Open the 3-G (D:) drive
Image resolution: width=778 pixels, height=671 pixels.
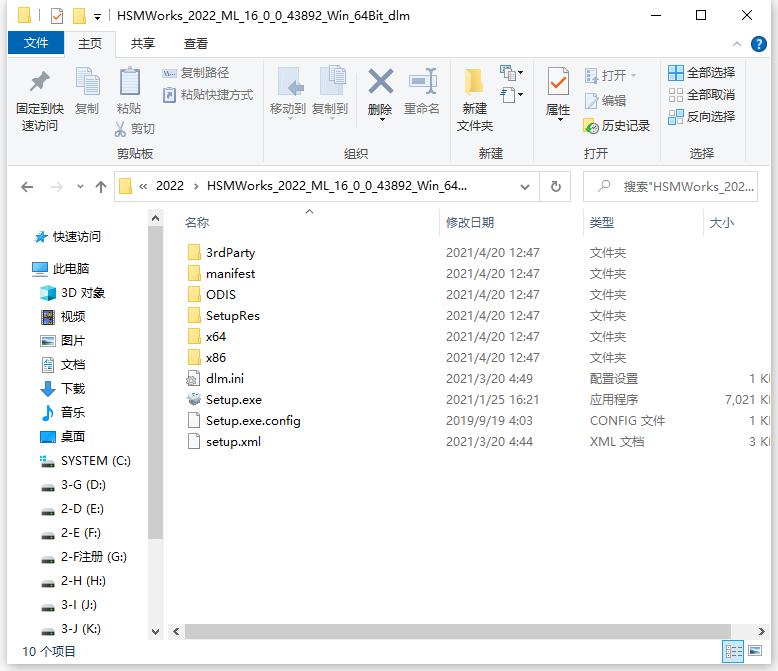tap(73, 485)
